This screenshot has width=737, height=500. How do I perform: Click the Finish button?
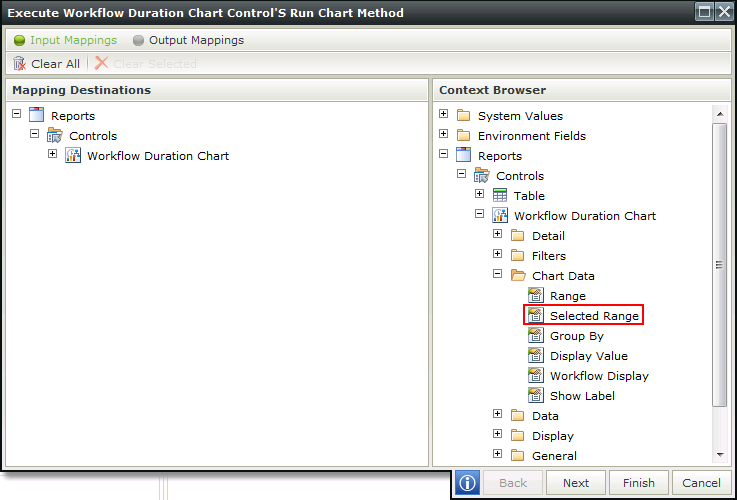coord(639,483)
